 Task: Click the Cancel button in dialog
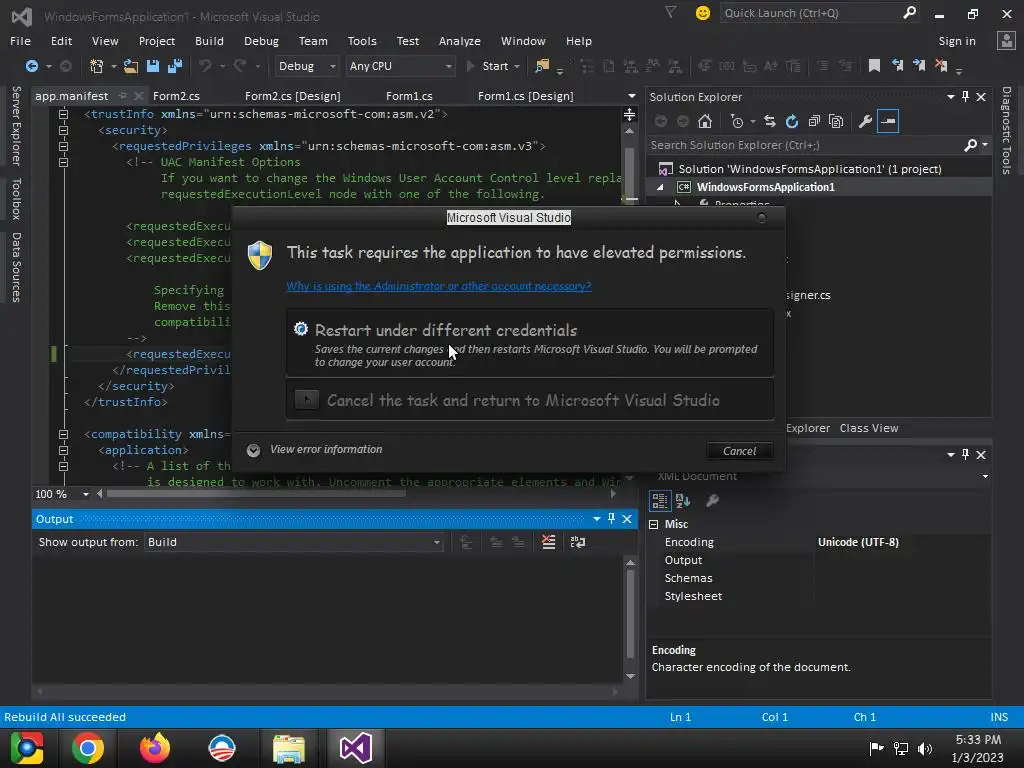click(x=739, y=451)
